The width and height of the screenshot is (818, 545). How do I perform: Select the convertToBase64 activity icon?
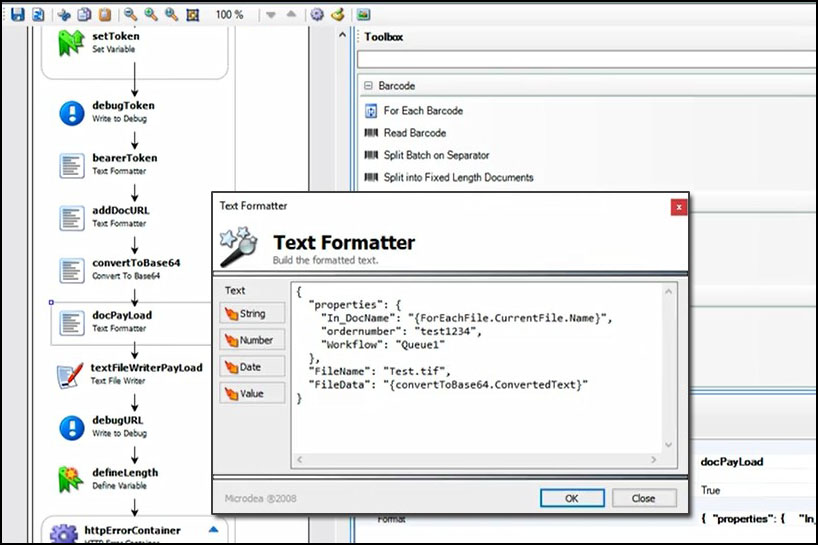[x=71, y=270]
